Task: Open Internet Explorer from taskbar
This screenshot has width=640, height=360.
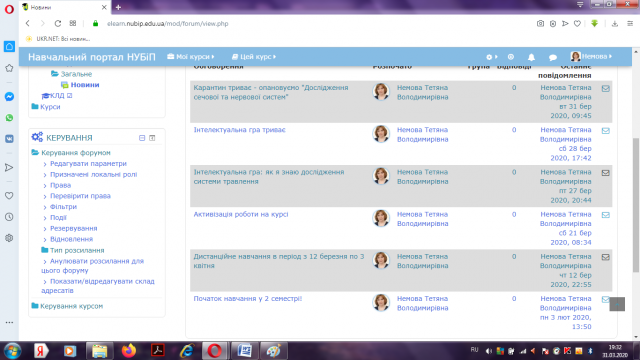Action: coord(187,351)
